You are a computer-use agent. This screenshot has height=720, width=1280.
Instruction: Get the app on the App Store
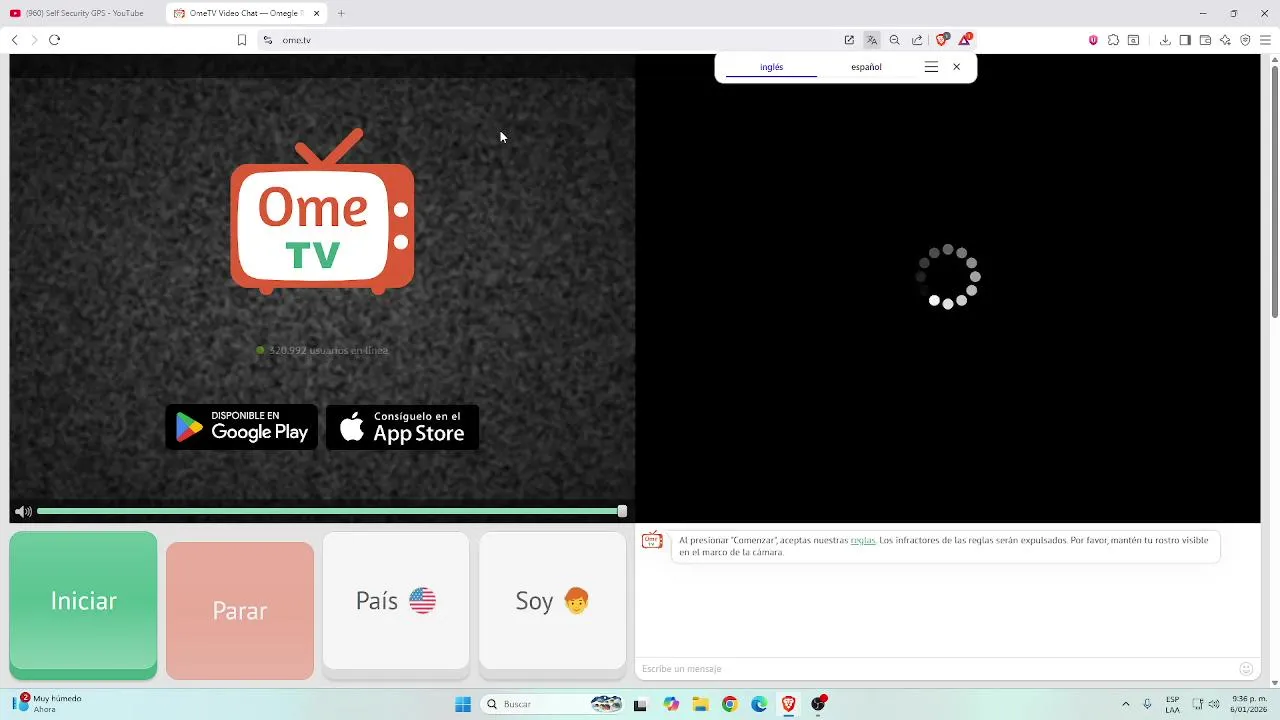(x=402, y=427)
